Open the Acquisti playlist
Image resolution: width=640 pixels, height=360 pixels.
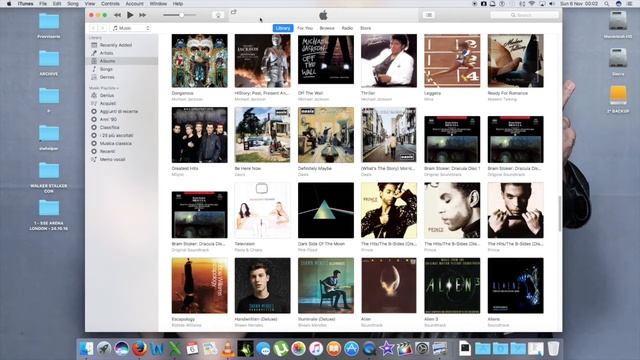[x=122, y=103]
